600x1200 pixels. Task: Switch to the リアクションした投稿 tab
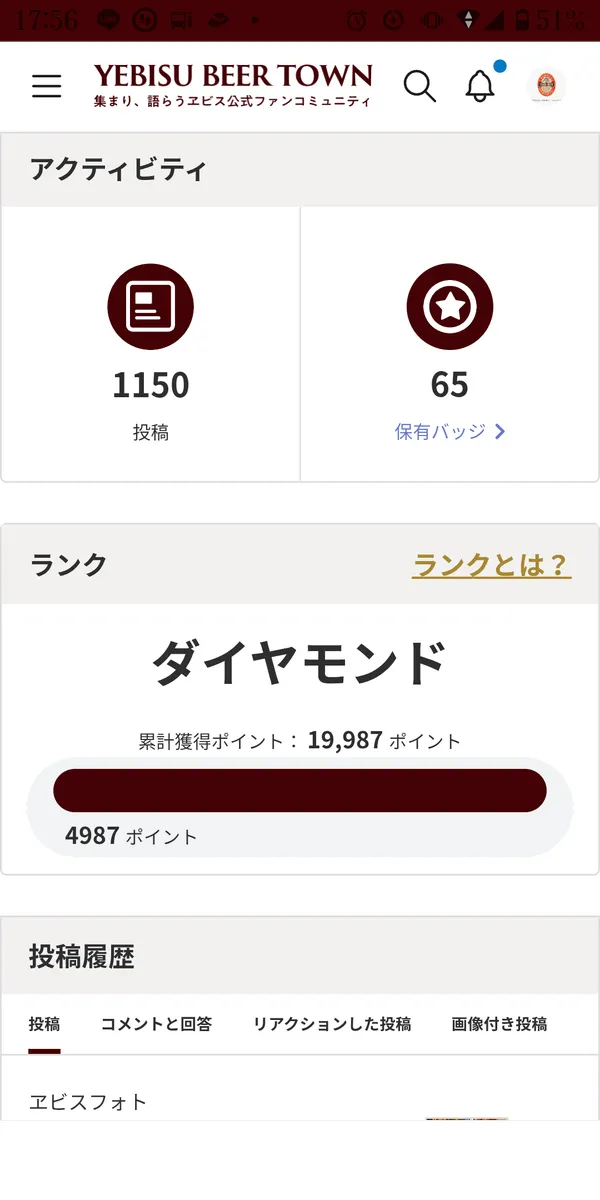[331, 1024]
